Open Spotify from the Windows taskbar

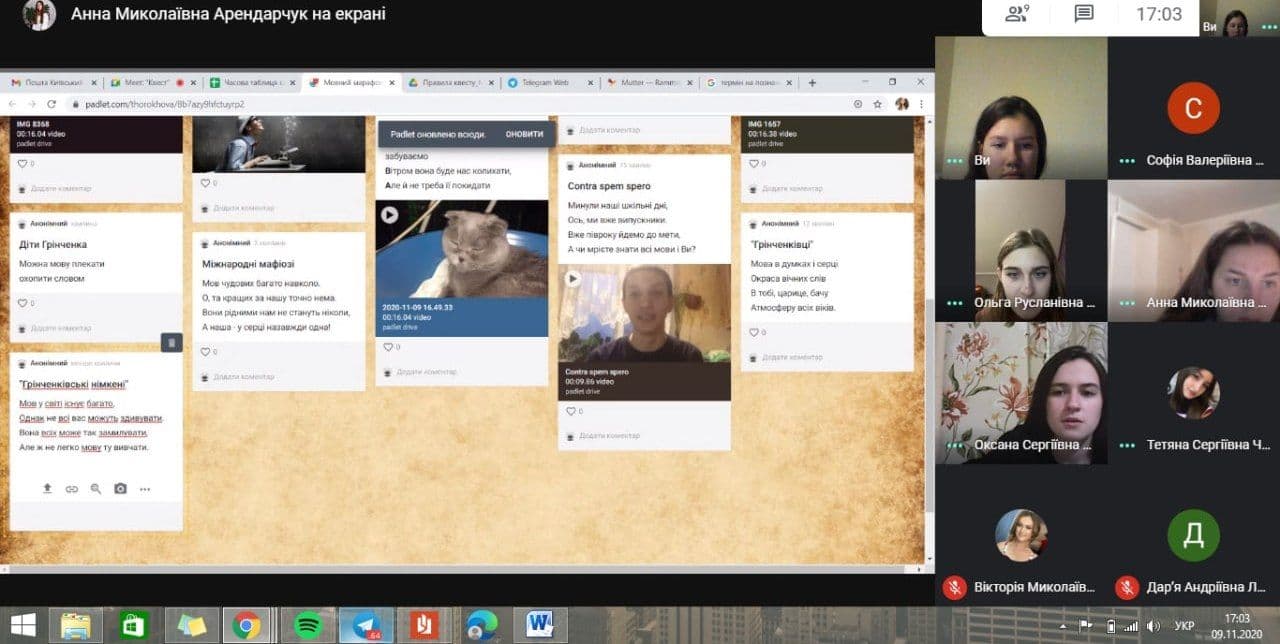pos(308,626)
